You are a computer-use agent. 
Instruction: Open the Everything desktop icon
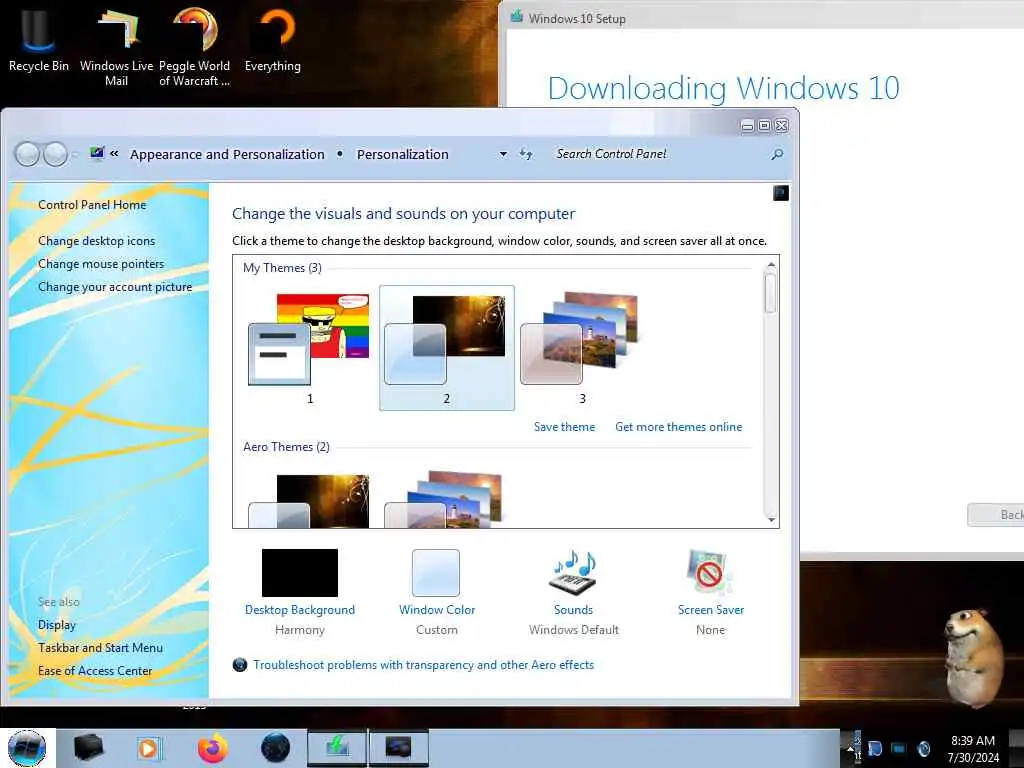pos(273,38)
